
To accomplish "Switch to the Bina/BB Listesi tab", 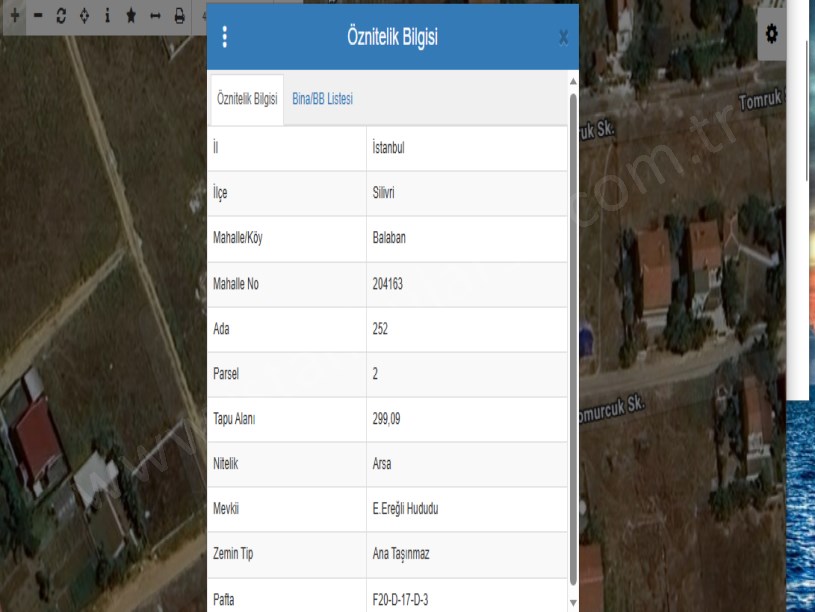I will [x=322, y=99].
